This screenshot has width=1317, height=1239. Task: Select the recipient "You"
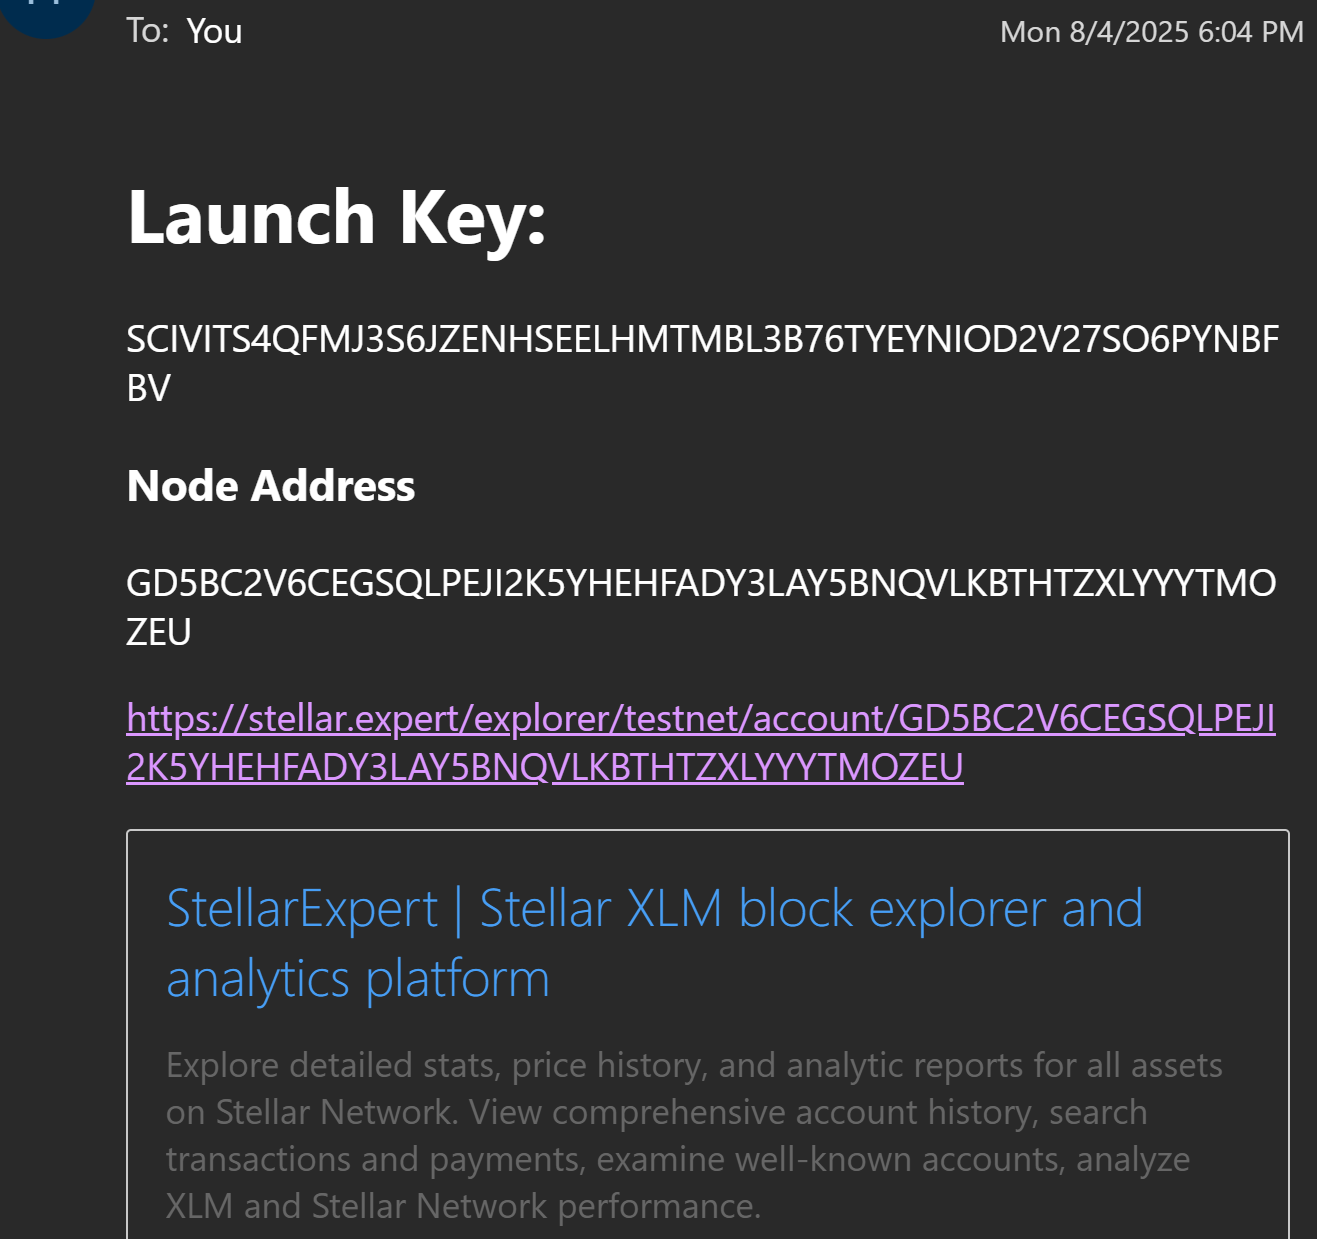(214, 31)
